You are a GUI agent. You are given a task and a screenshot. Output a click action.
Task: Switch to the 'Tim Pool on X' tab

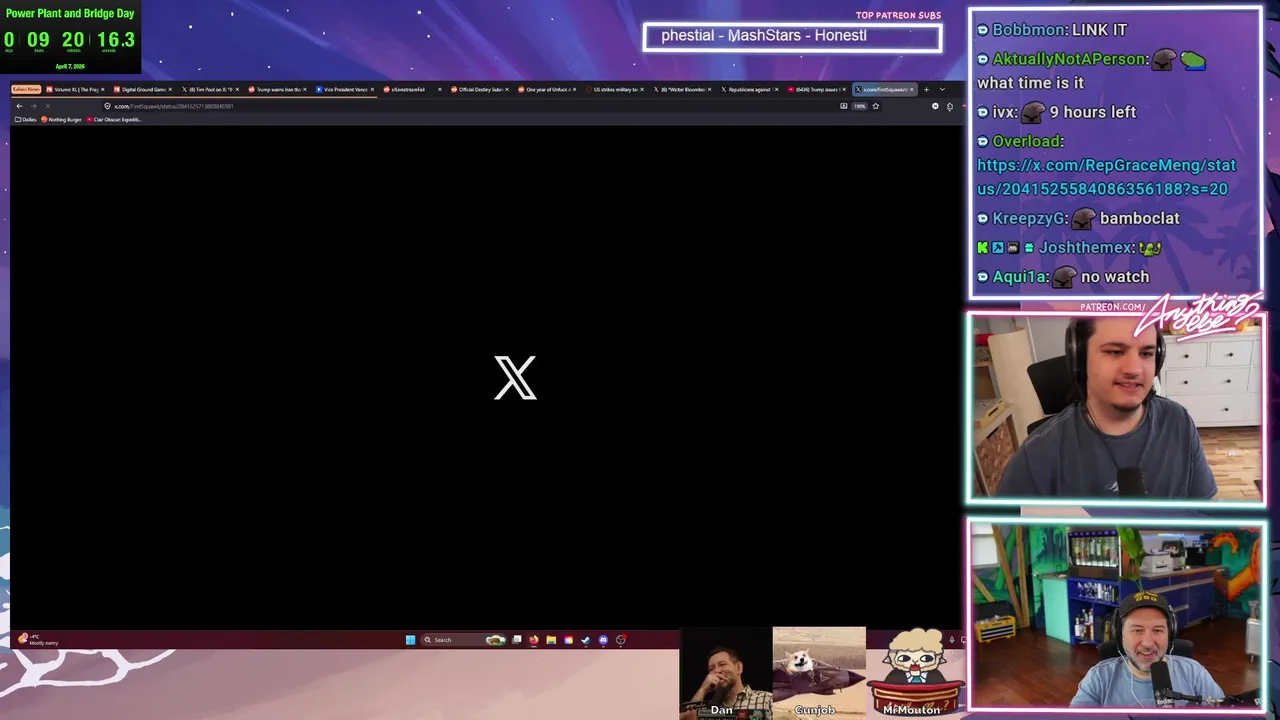pyautogui.click(x=210, y=89)
